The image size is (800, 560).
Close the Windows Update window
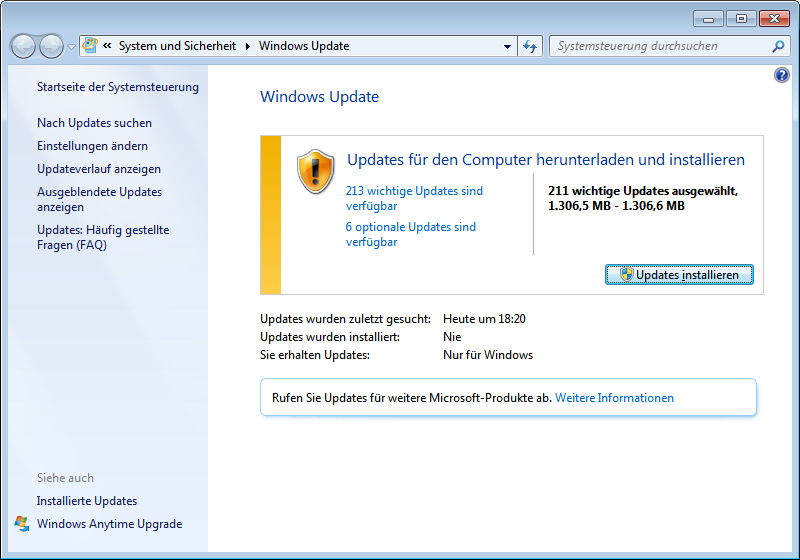[x=774, y=19]
